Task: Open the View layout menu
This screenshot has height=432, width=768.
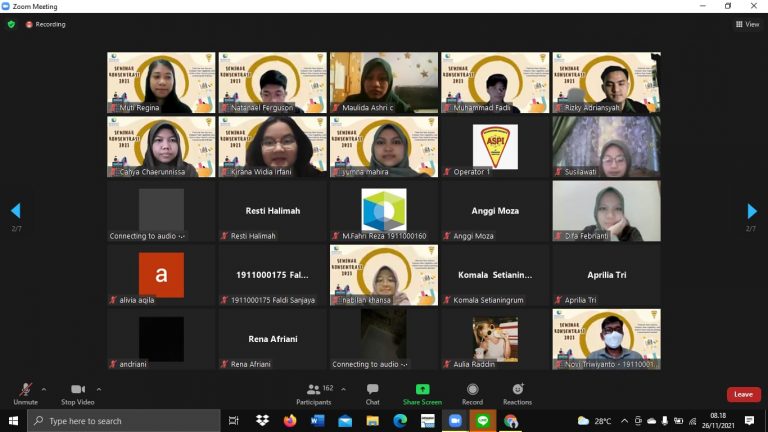Action: pos(747,24)
